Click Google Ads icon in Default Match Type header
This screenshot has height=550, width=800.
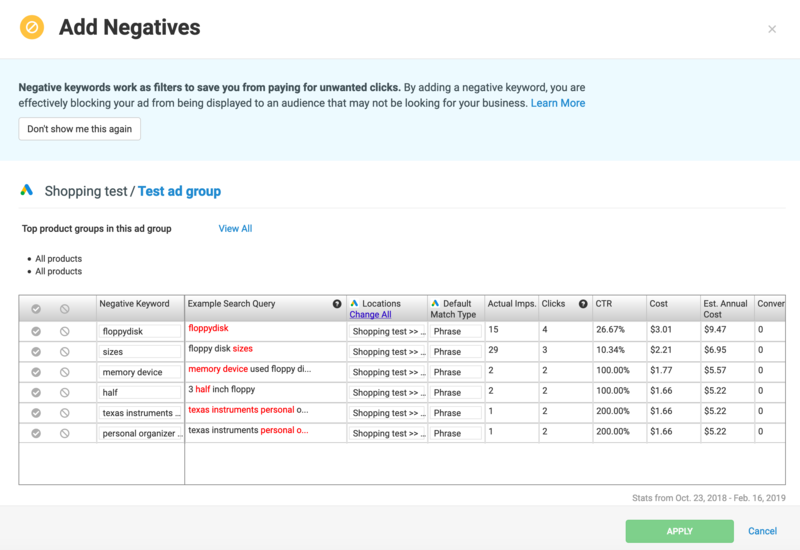(x=435, y=303)
